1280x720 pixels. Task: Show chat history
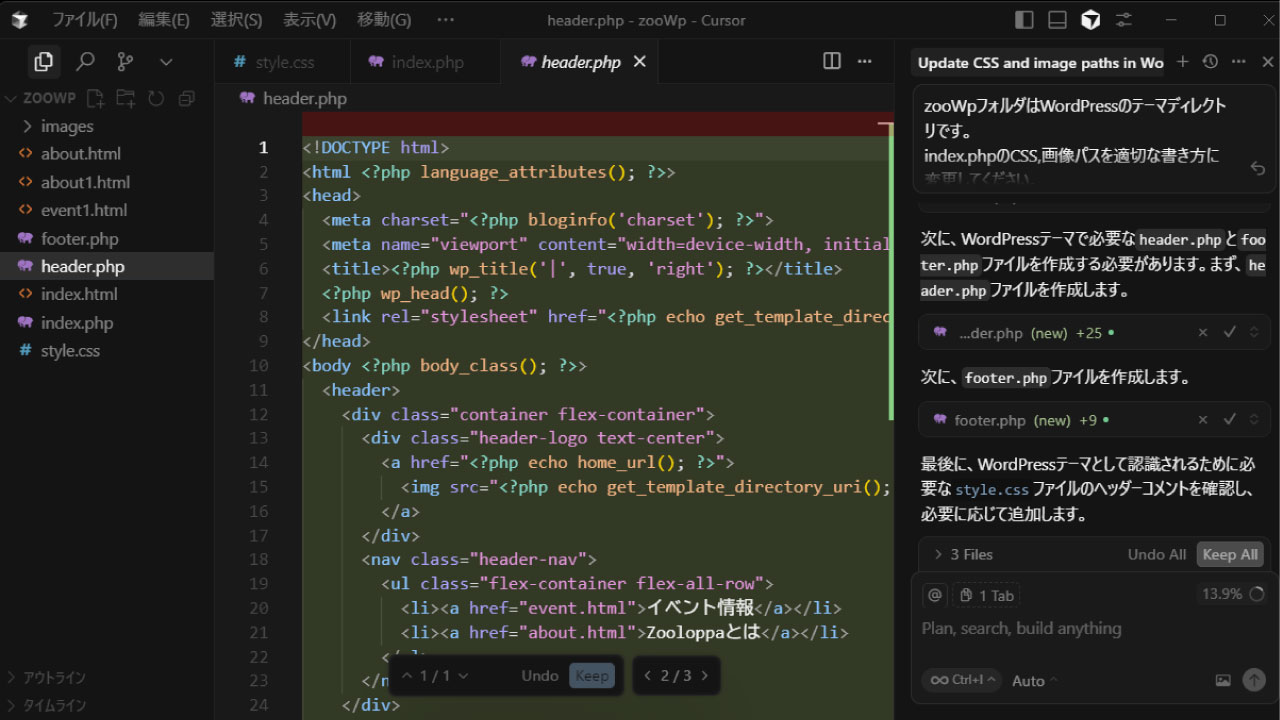tap(1210, 62)
